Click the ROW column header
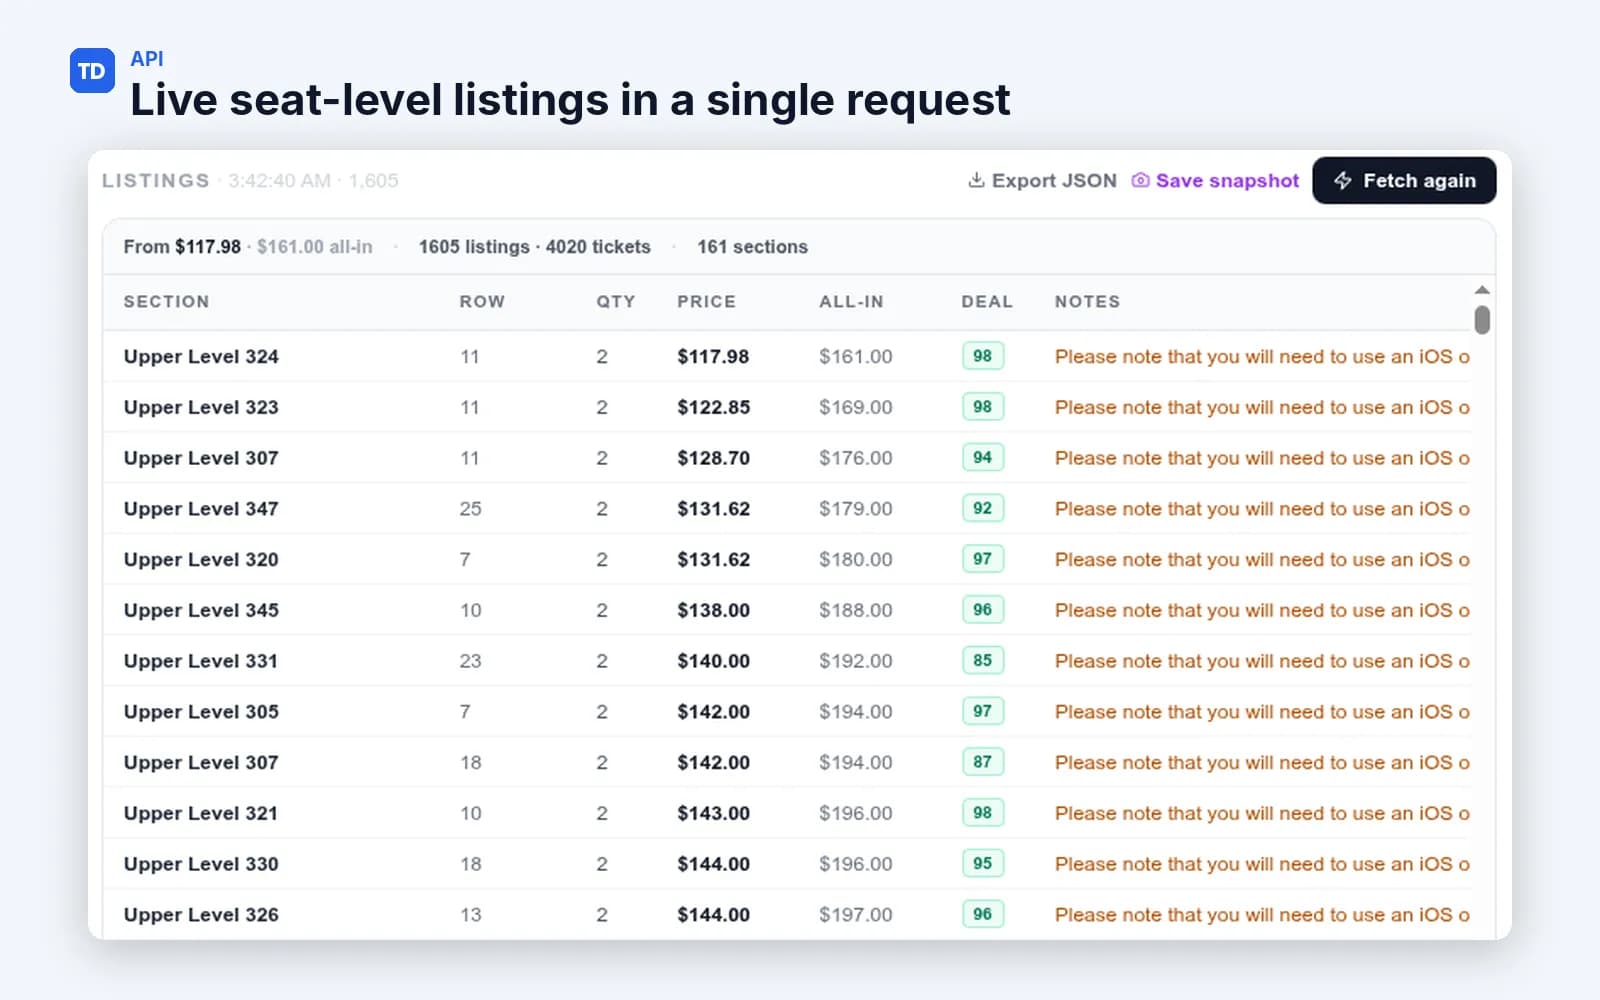 tap(482, 301)
